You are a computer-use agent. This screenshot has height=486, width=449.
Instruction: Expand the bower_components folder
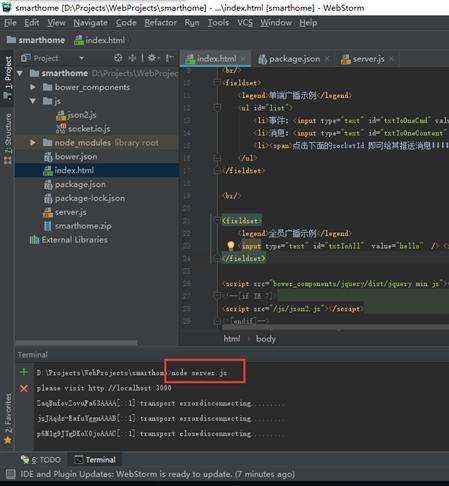point(33,87)
